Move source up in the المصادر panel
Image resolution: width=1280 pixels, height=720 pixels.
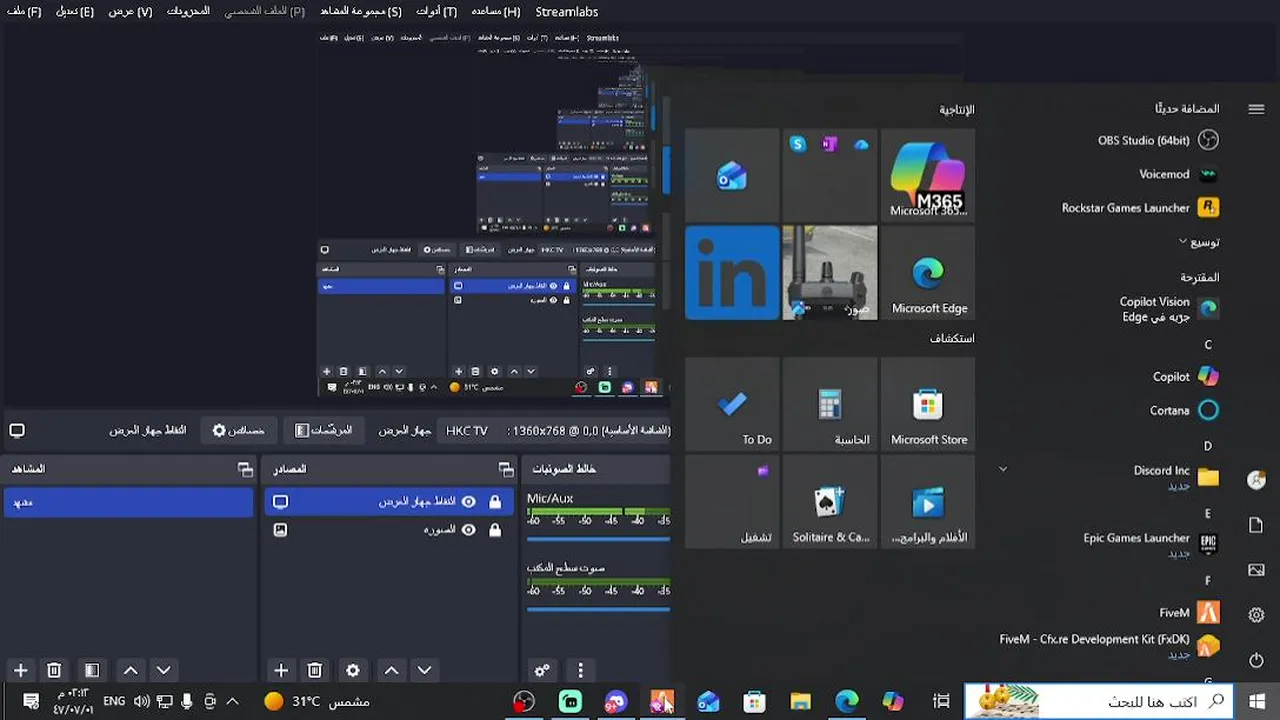click(391, 670)
